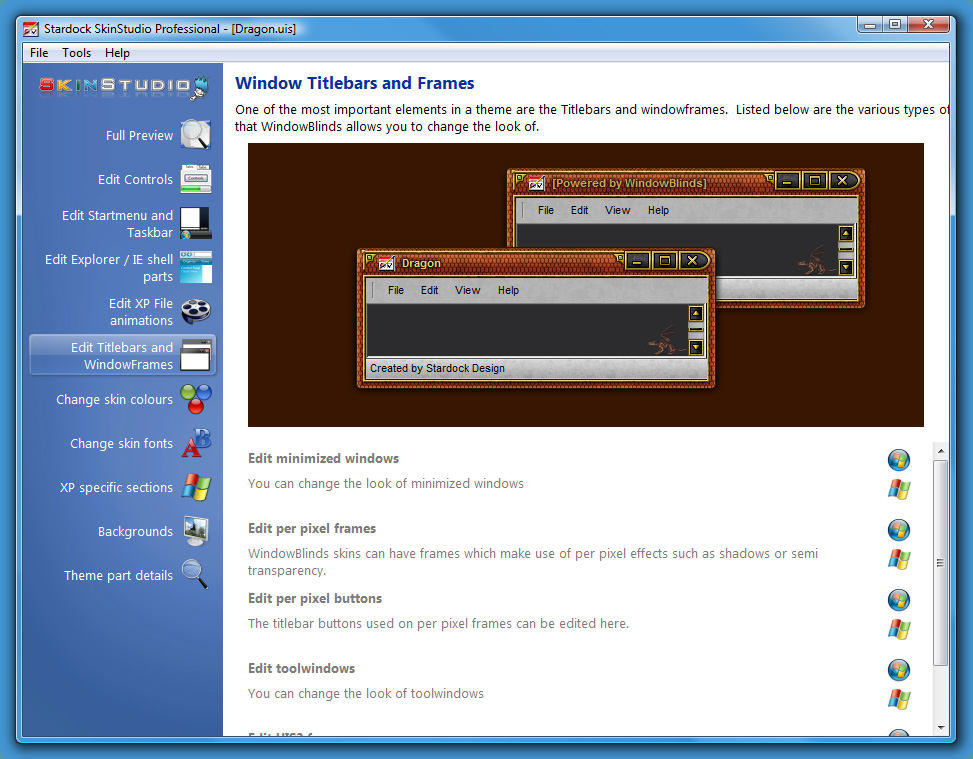
Task: Open Theme part details magnifier icon
Action: pos(195,575)
